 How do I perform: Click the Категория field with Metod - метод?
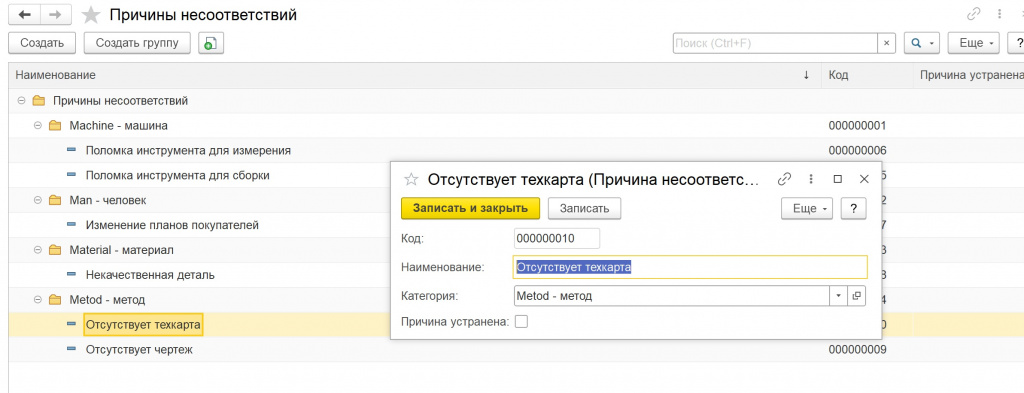tap(671, 296)
